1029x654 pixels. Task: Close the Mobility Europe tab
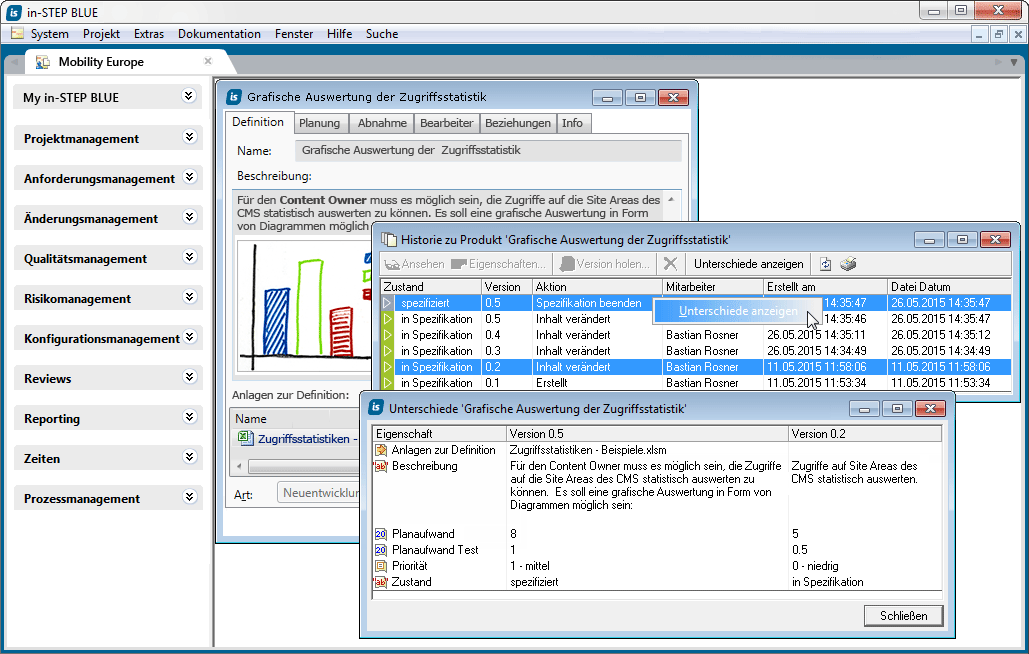point(208,61)
